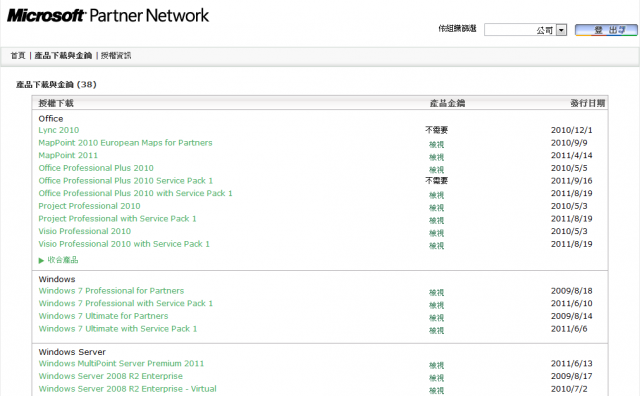
Task: Open the company dropdown arrow
Action: point(562,30)
